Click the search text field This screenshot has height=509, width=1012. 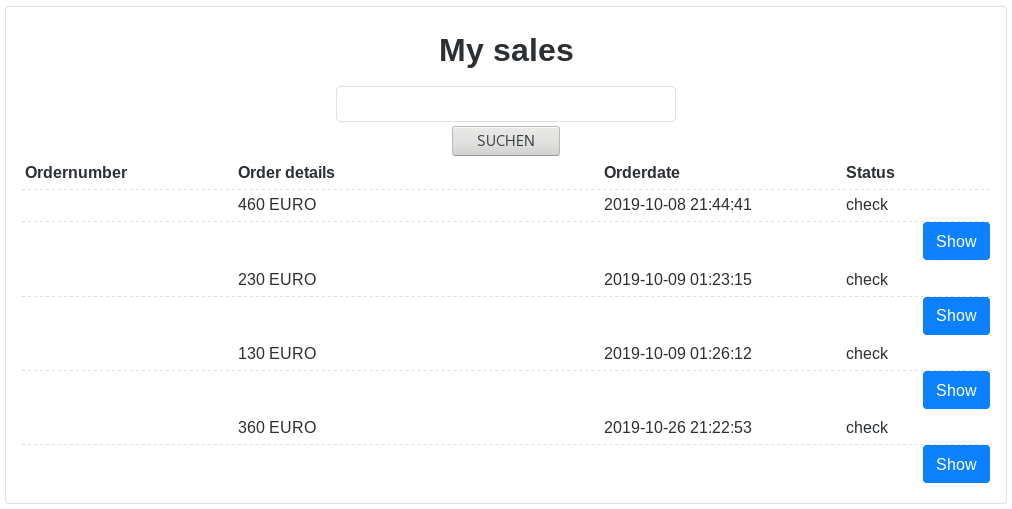(x=505, y=104)
